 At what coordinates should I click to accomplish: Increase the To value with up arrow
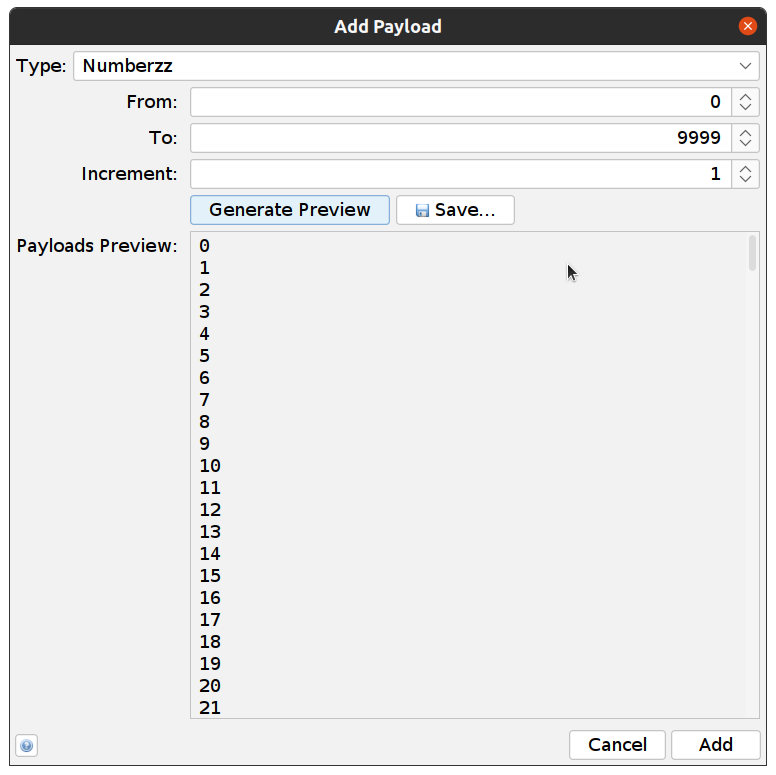coord(745,133)
